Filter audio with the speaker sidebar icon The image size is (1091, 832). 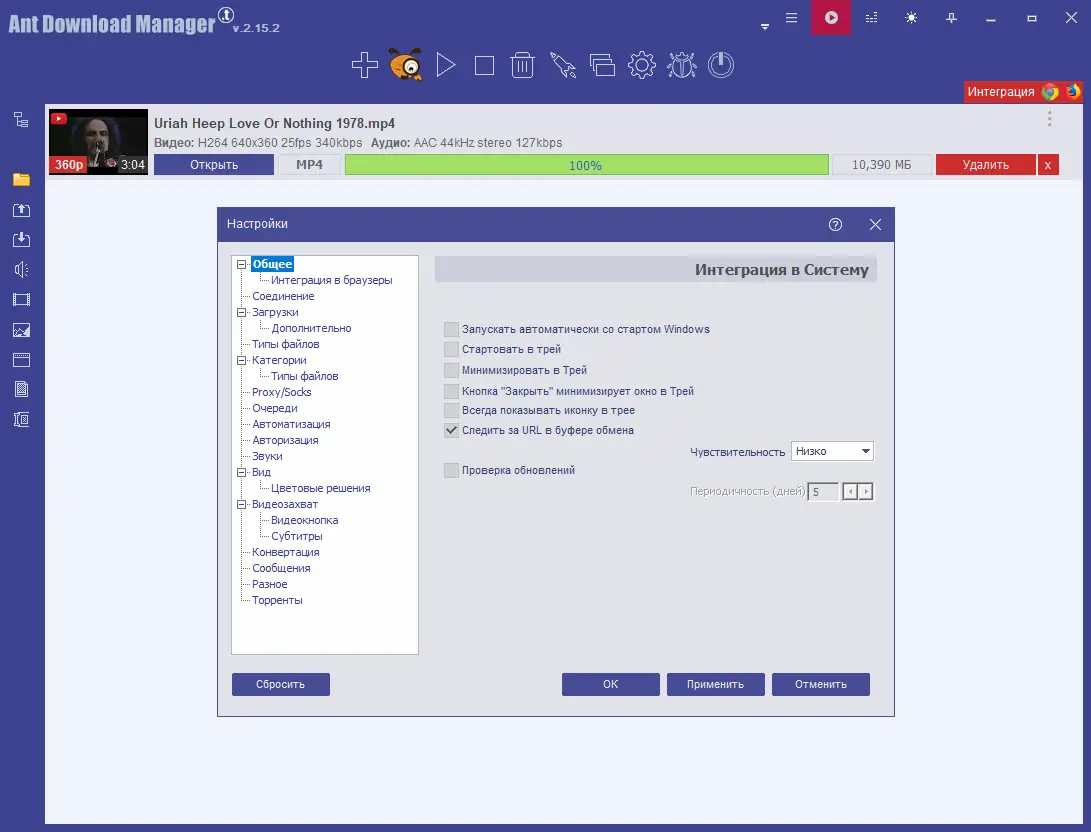(x=22, y=269)
